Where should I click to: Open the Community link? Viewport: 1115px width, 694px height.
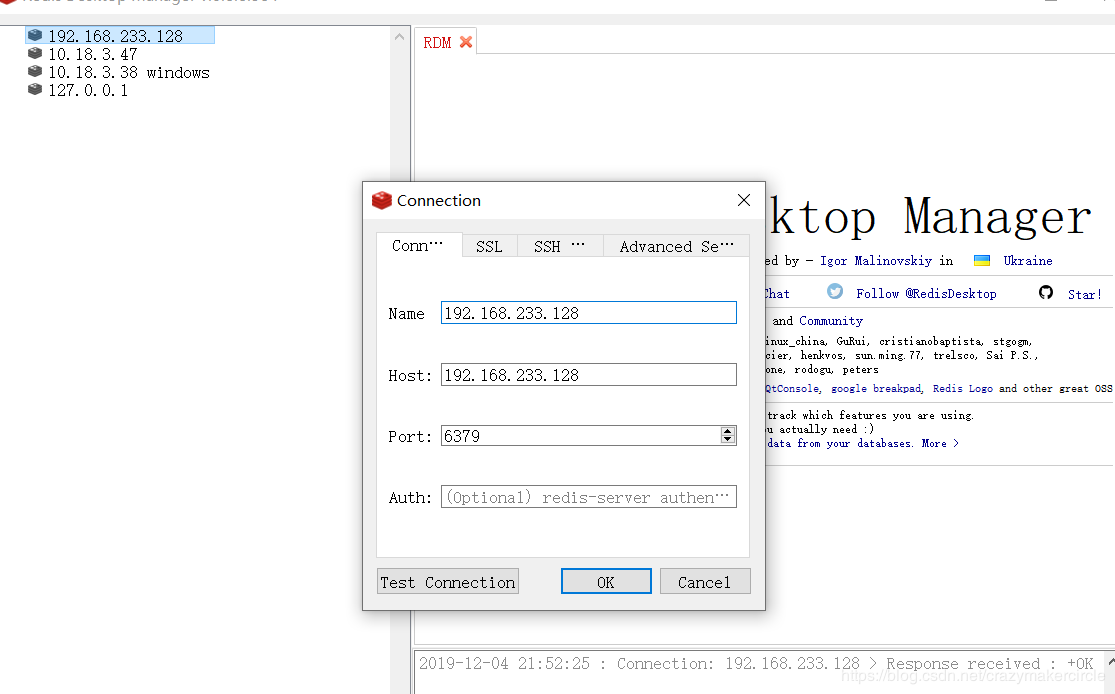click(831, 321)
